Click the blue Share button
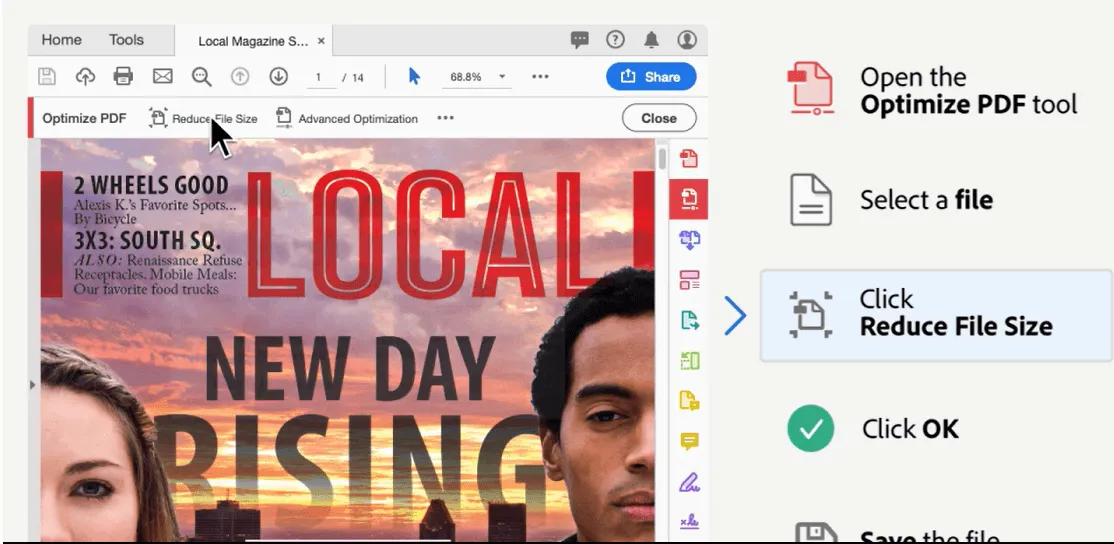 [x=650, y=77]
